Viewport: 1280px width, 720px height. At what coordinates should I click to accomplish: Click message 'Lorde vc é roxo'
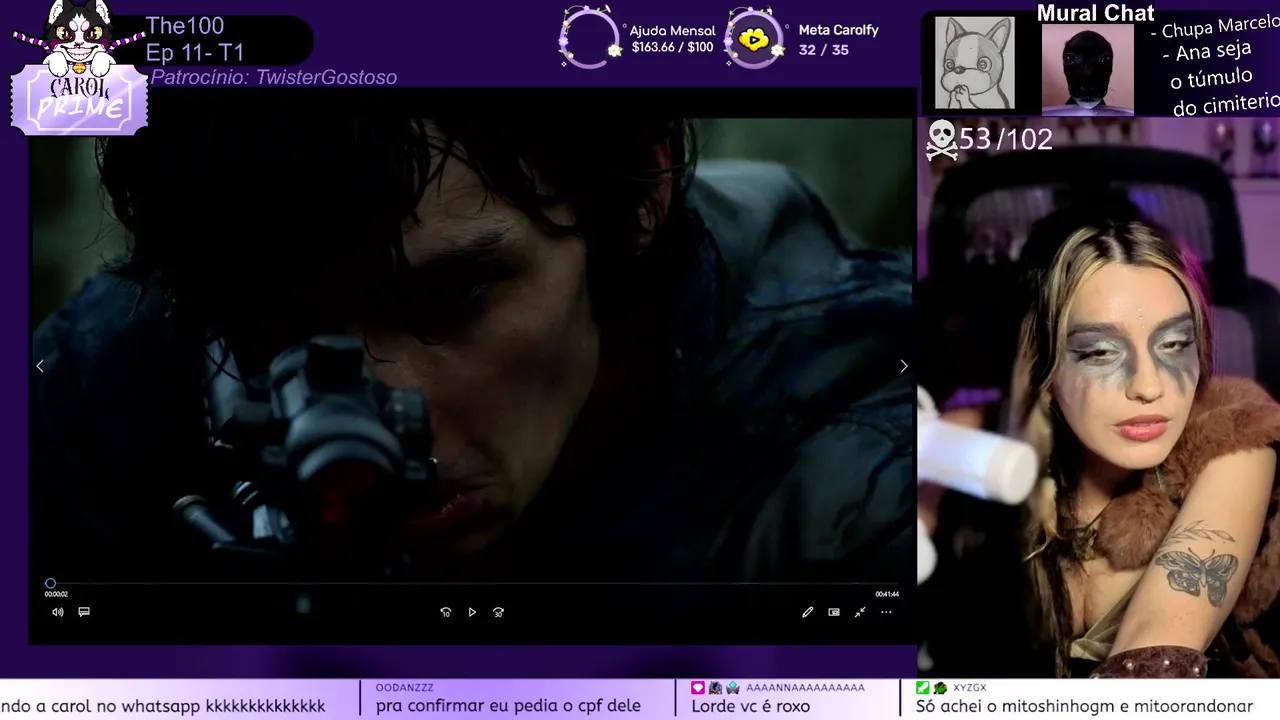coord(750,706)
